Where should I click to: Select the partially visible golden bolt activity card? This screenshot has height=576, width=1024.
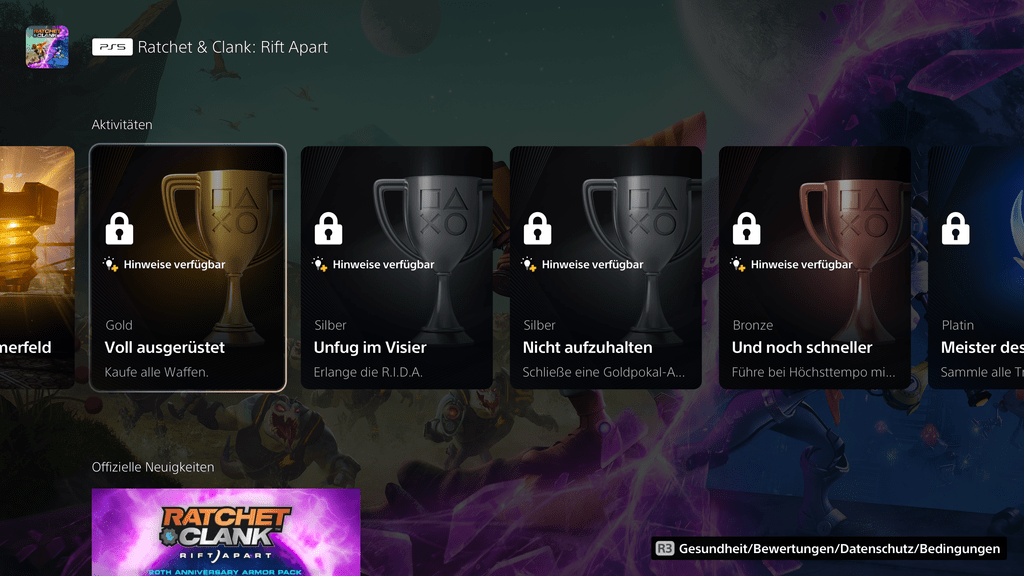pyautogui.click(x=37, y=268)
